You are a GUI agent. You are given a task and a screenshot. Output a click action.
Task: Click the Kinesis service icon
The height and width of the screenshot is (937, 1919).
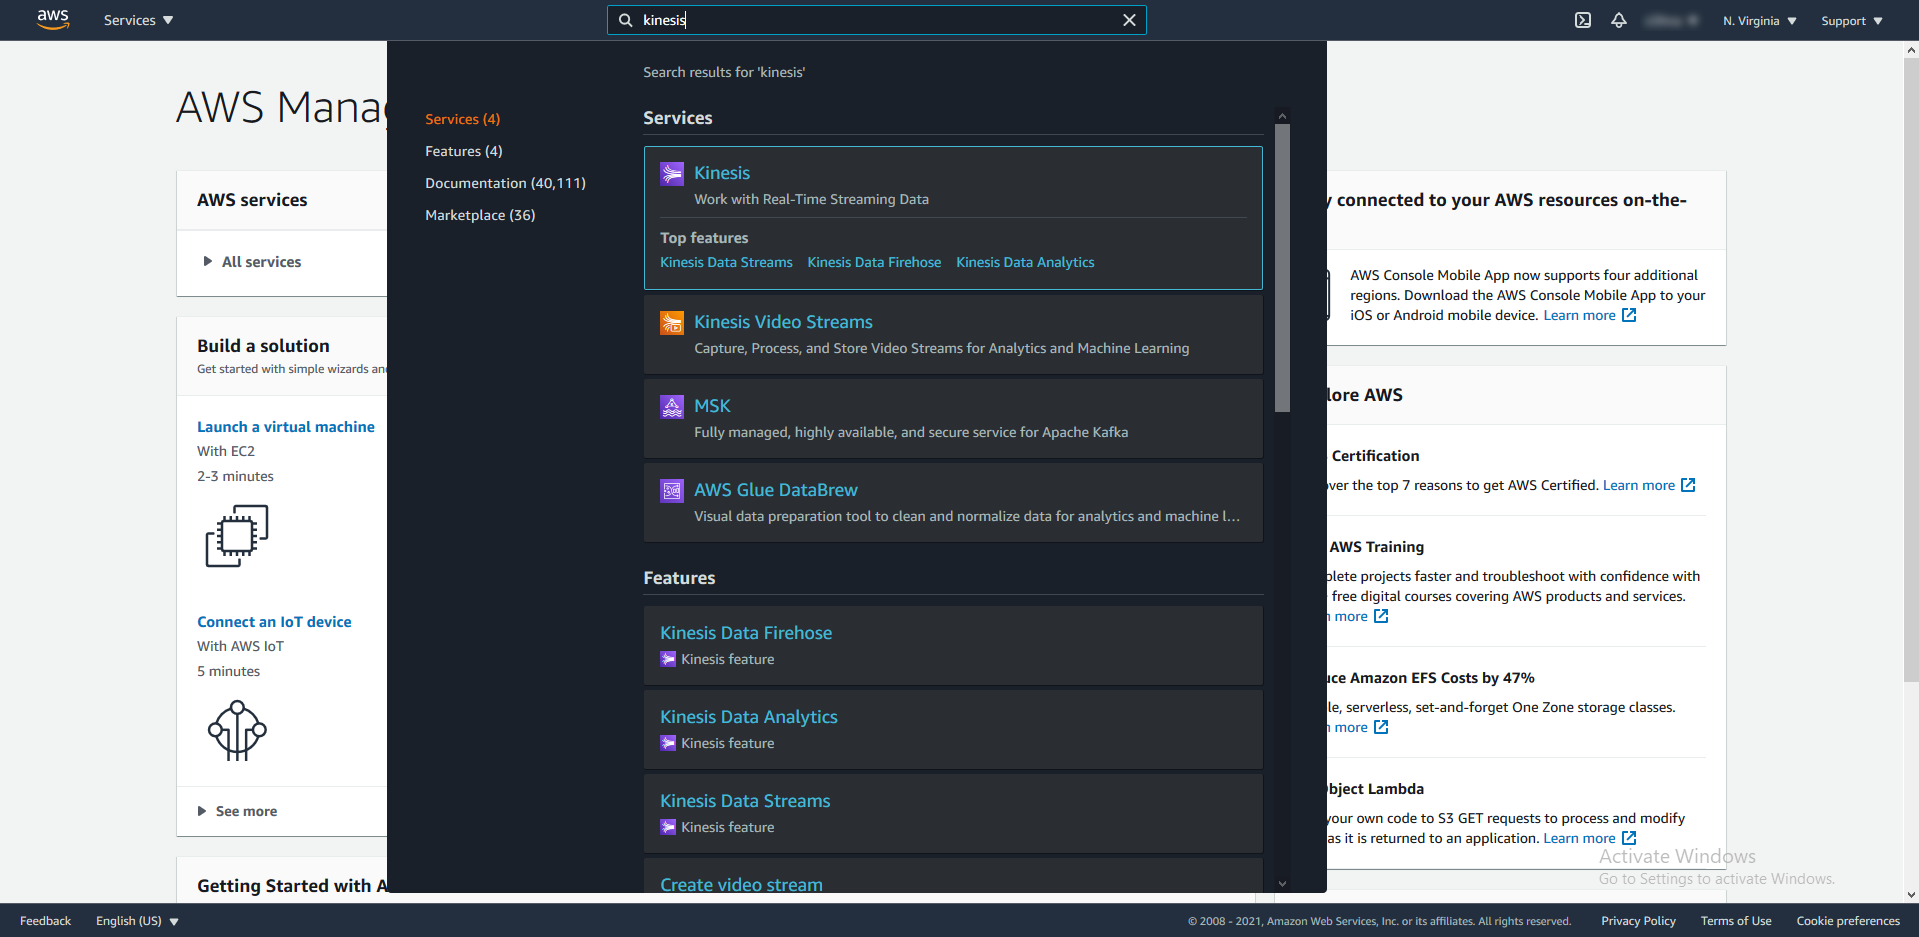[672, 174]
